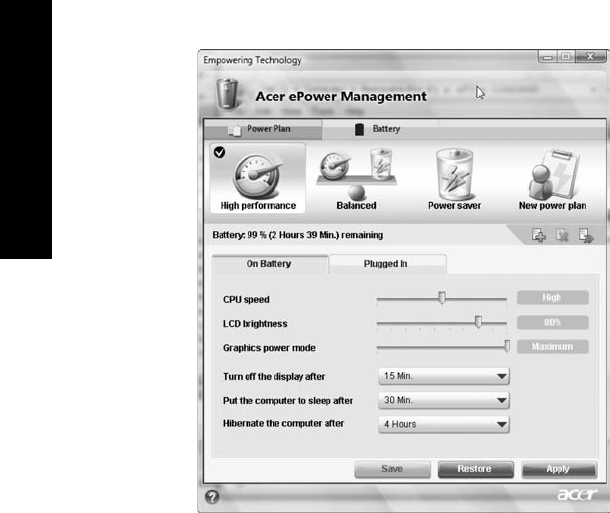Click the battery icon beside Acer ePower Management
Viewport: 610px width, 513px height.
click(227, 94)
